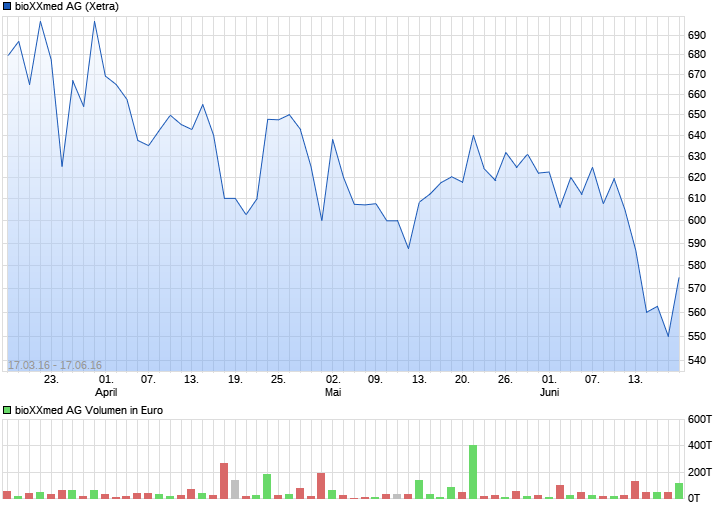This screenshot has height=508, width=726.
Task: Click the 200T volume axis label
Action: (700, 472)
